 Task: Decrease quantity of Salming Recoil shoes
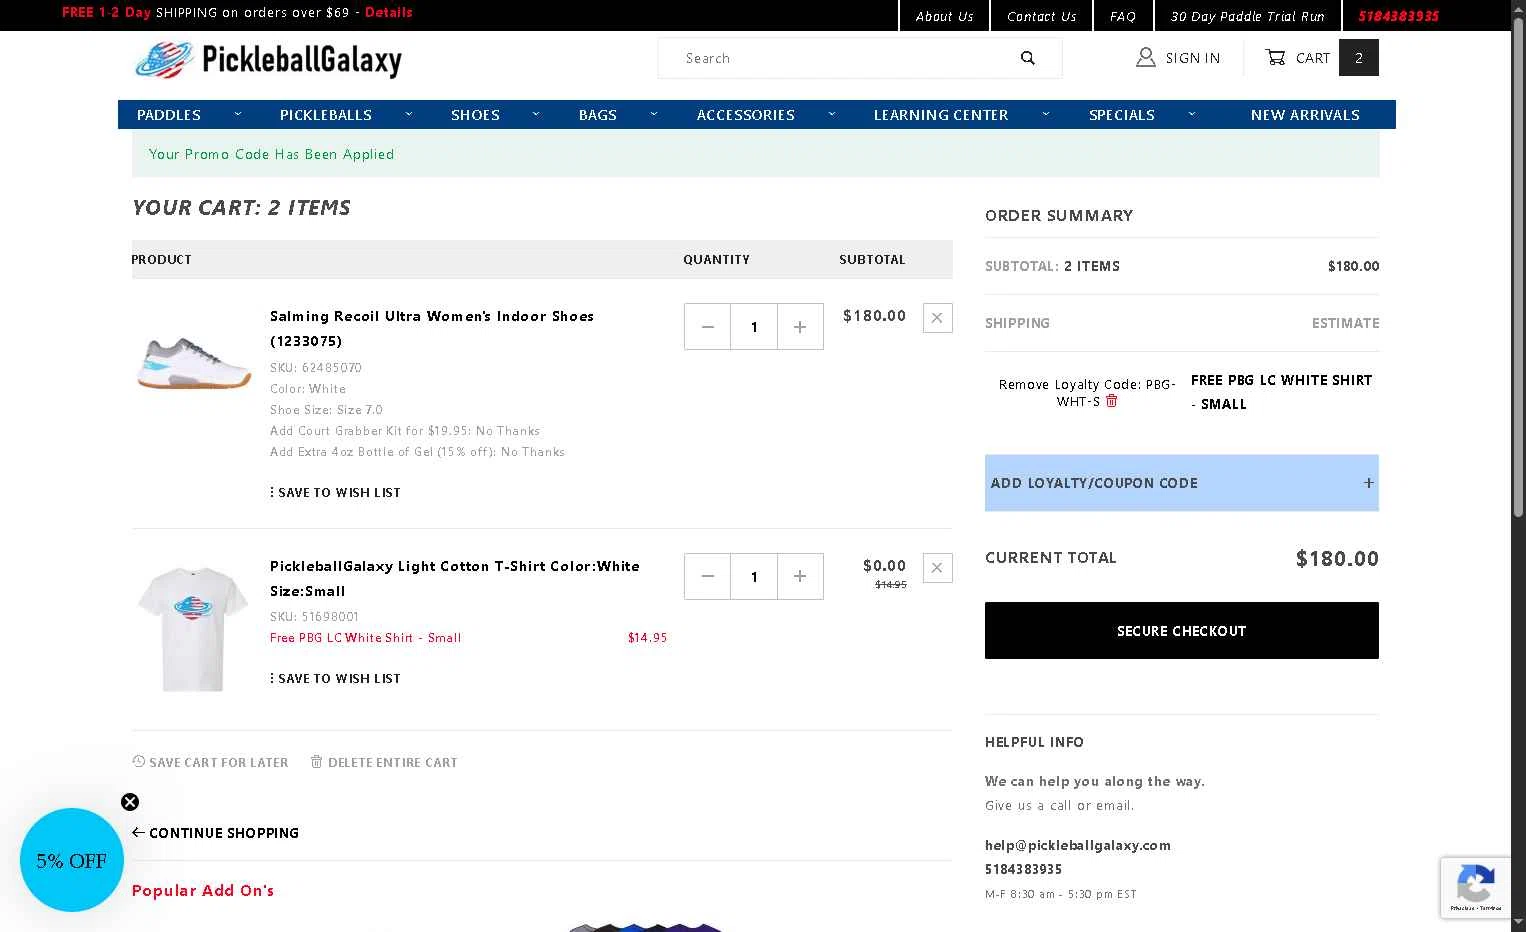pyautogui.click(x=708, y=327)
